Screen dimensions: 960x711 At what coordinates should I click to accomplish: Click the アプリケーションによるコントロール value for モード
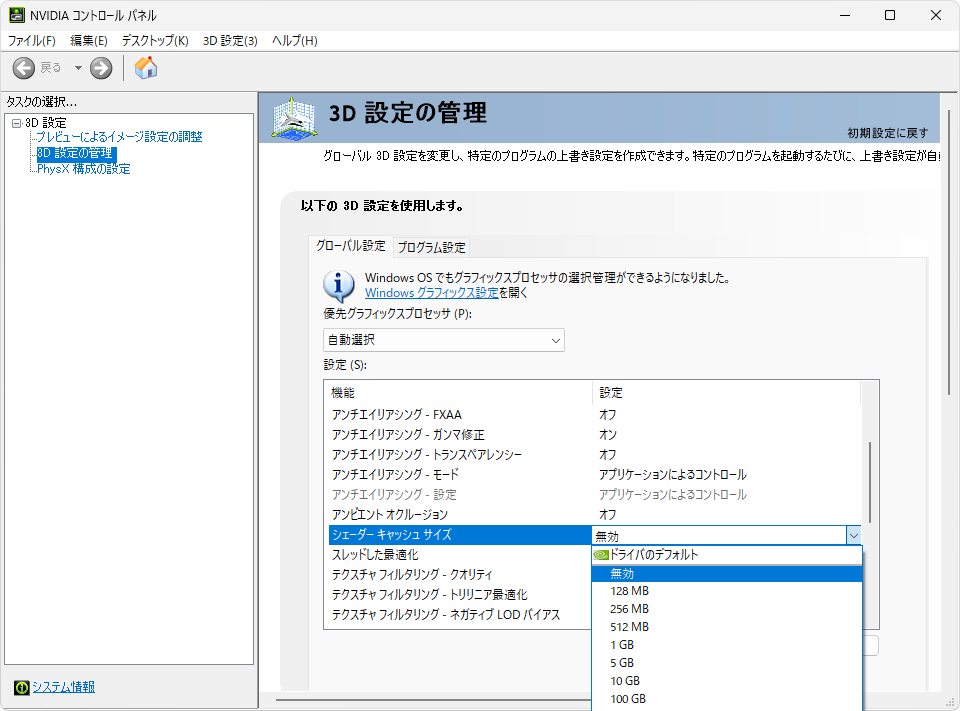click(673, 475)
